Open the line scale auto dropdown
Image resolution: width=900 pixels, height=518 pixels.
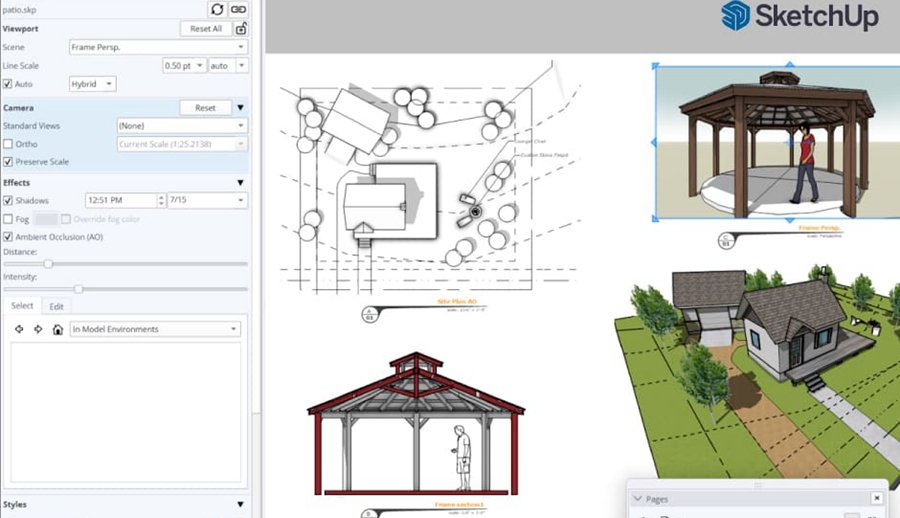(228, 65)
